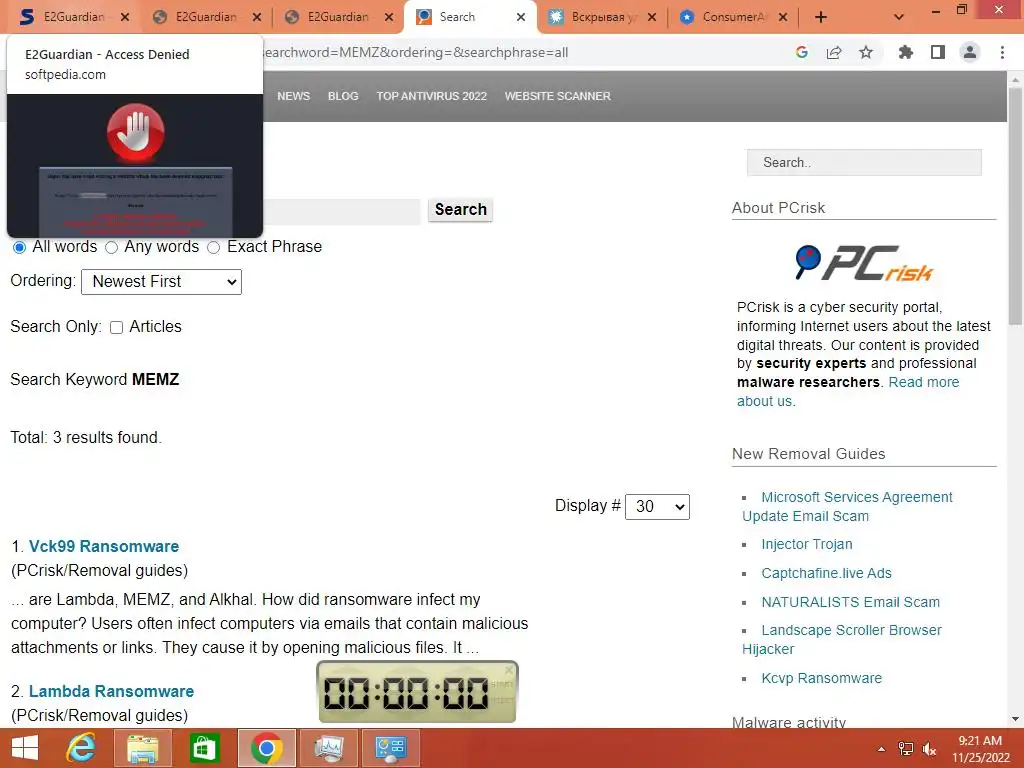Open the tab search chevron

pos(899,17)
